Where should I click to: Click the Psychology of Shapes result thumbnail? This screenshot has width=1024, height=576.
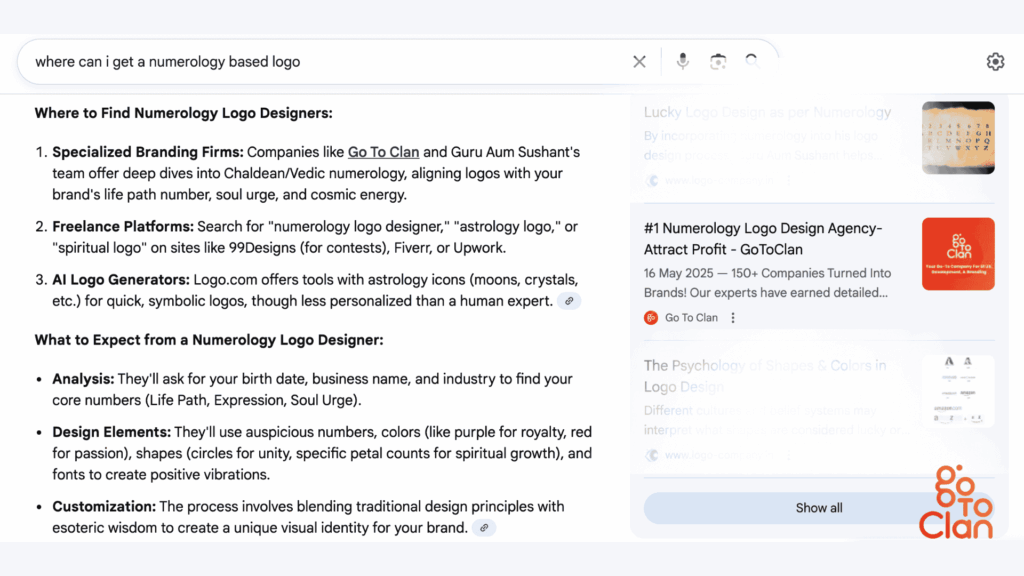click(958, 391)
